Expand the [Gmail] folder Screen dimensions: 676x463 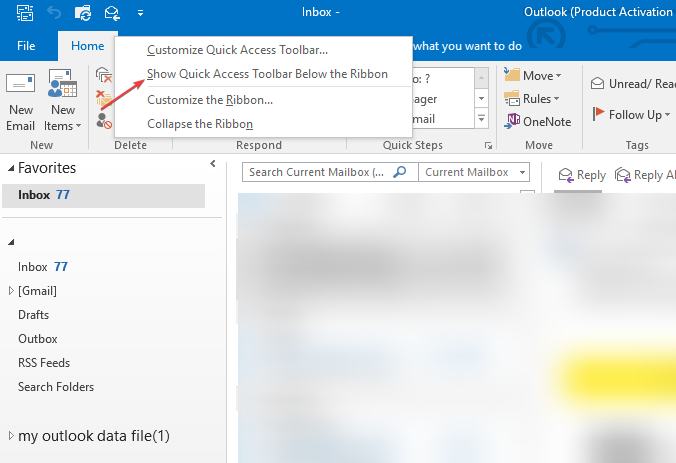[11, 291]
